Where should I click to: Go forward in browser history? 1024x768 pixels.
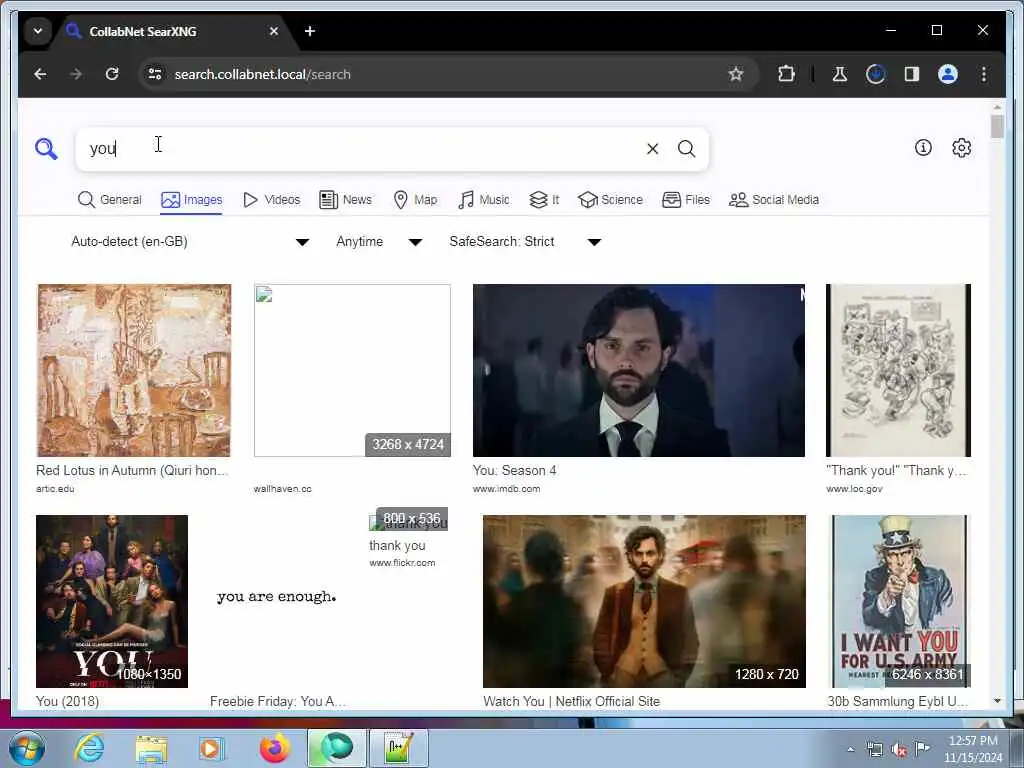pos(76,74)
